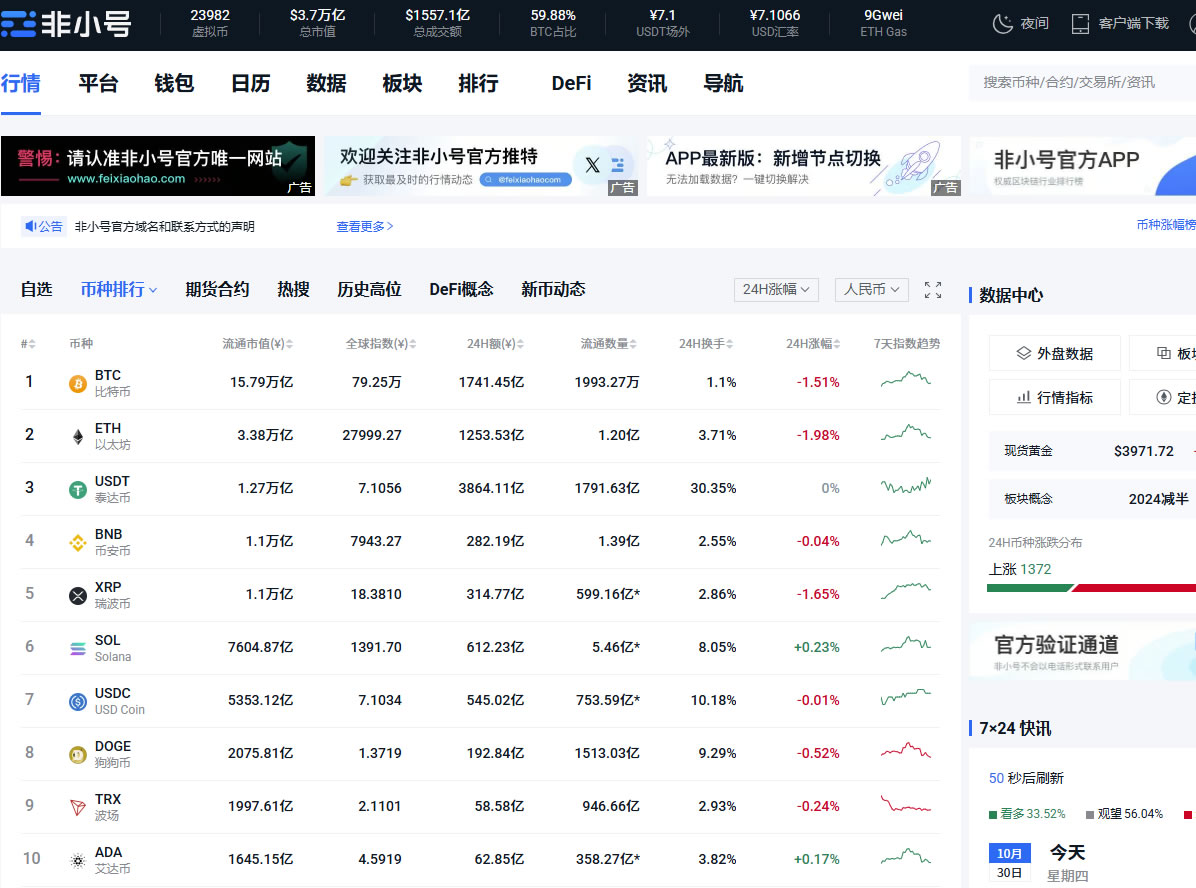This screenshot has height=888, width=1196.
Task: Click the 非小号 site logo
Action: (x=67, y=25)
